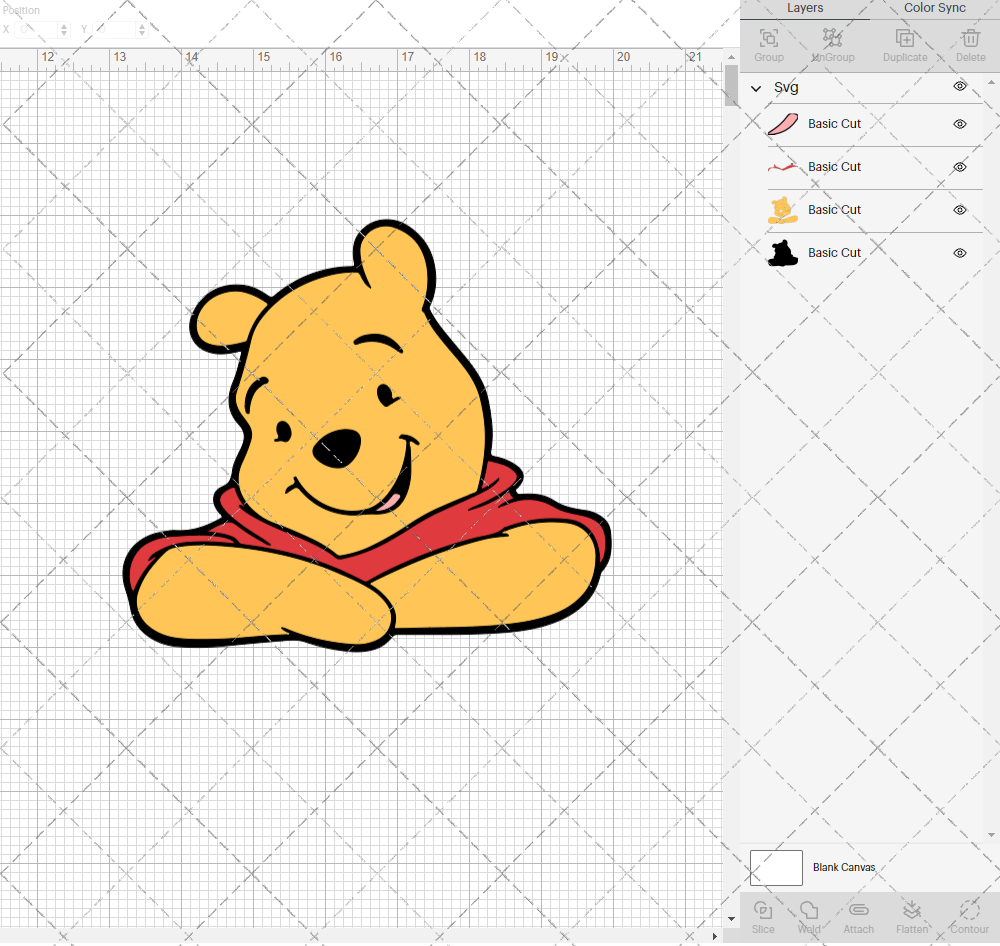The height and width of the screenshot is (946, 1000).
Task: Select the black silhouette layer thumbnail
Action: (x=783, y=253)
